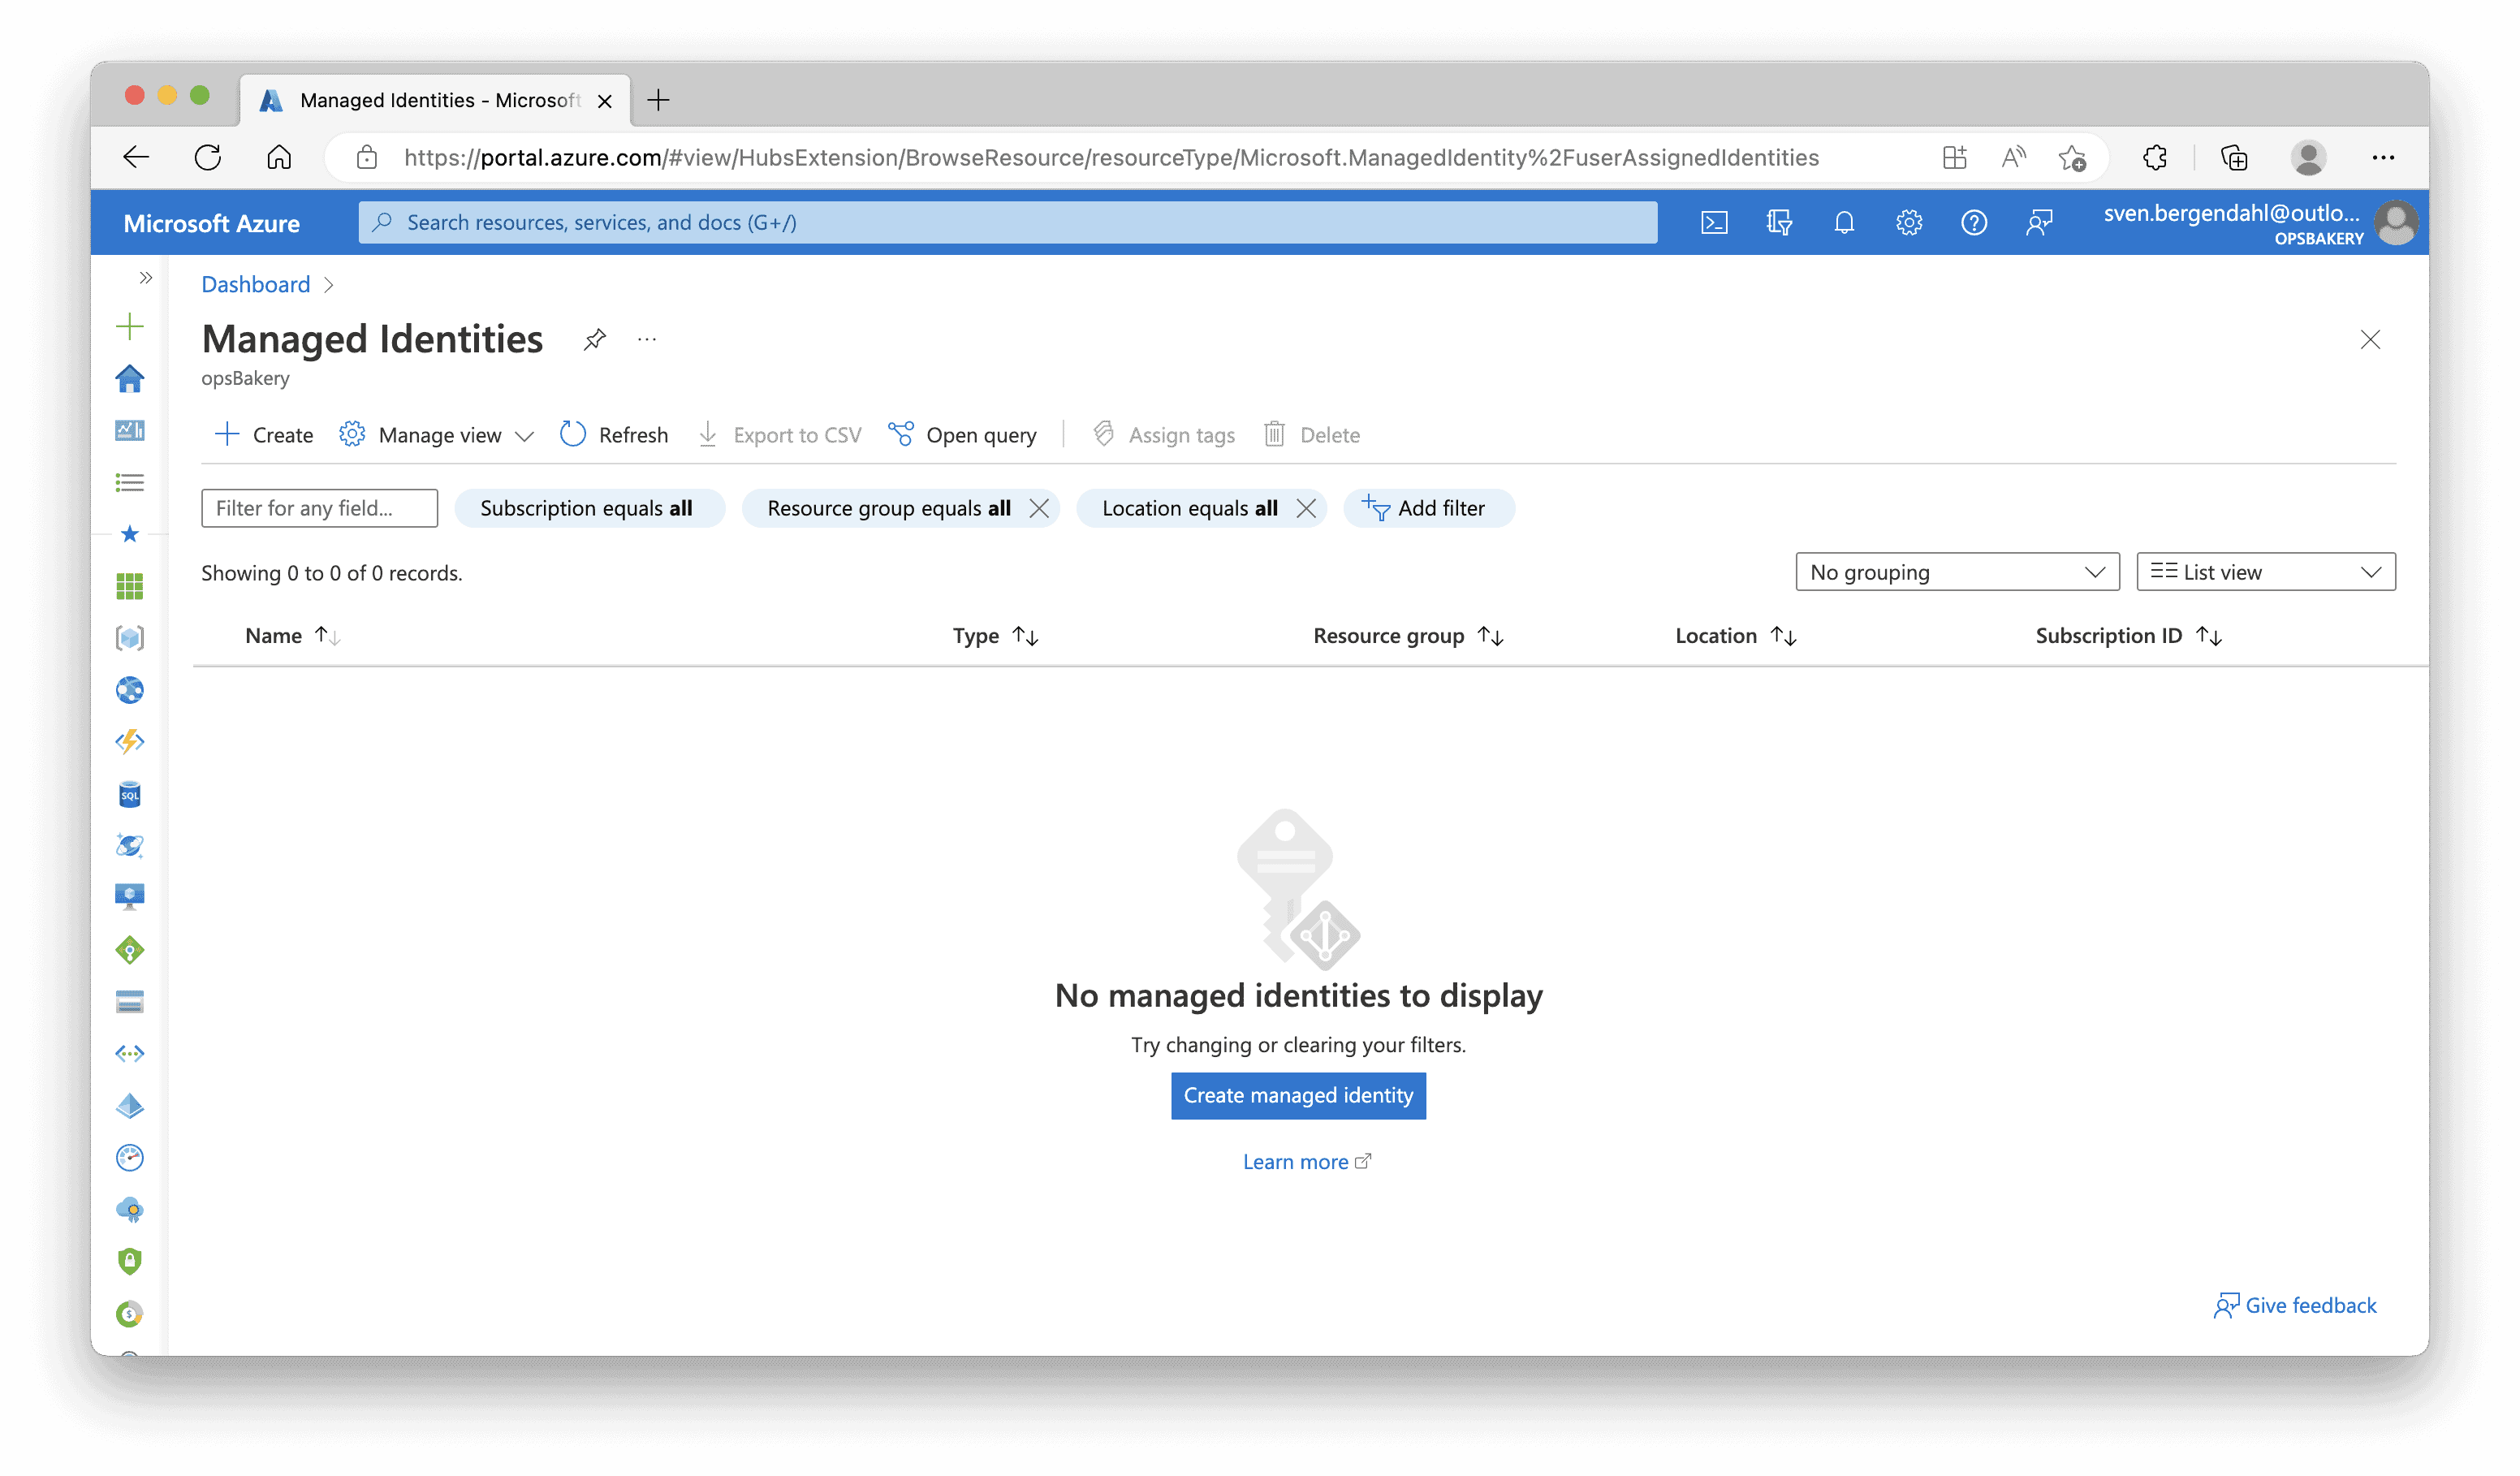The image size is (2520, 1476).
Task: Expand the Manage view menu
Action: point(438,435)
